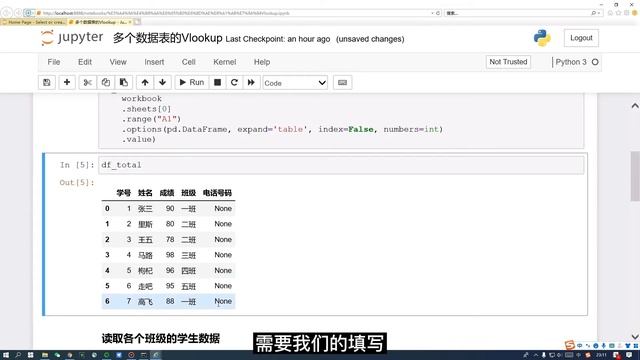Click the browser back button
640x360 pixels.
coord(7,13)
